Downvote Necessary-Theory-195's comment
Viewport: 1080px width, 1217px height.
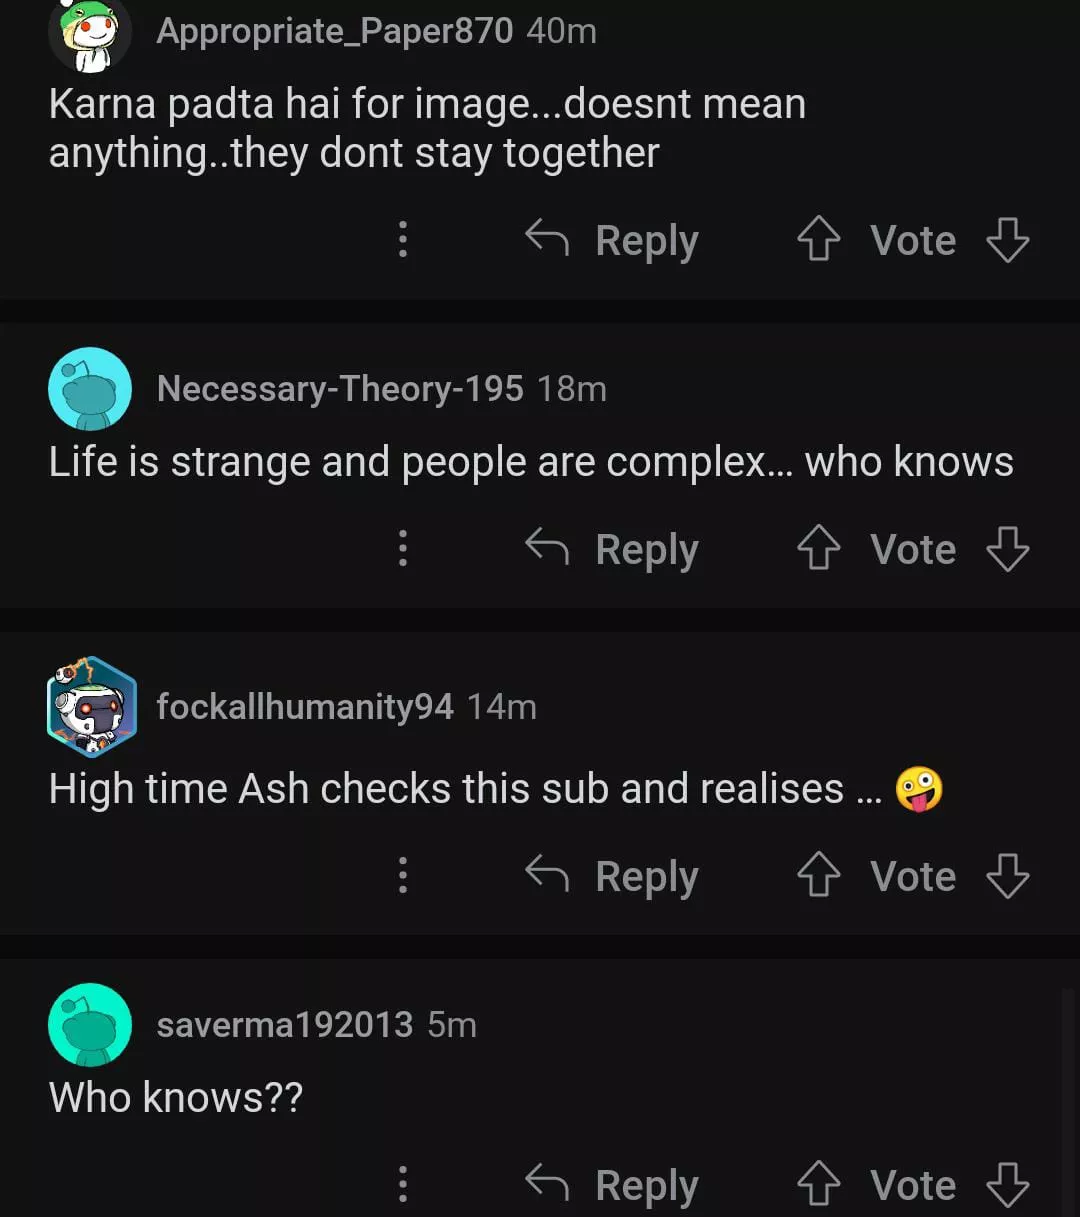(1007, 549)
